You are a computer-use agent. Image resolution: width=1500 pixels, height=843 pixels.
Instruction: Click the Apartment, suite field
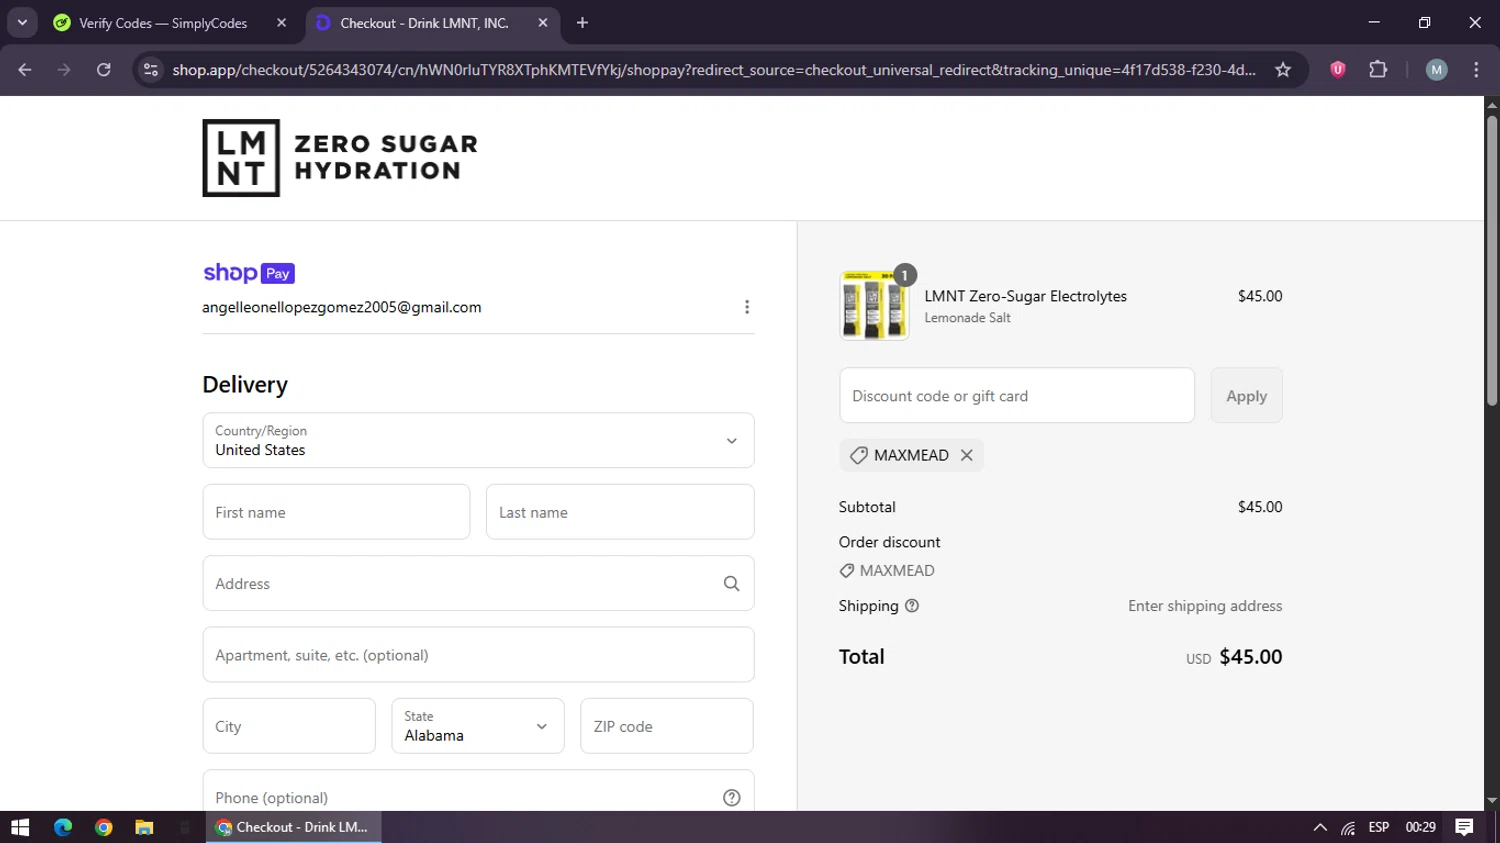(x=478, y=655)
